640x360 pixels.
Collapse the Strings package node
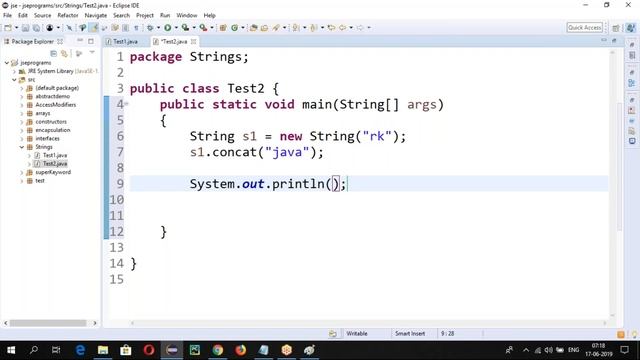click(22, 147)
